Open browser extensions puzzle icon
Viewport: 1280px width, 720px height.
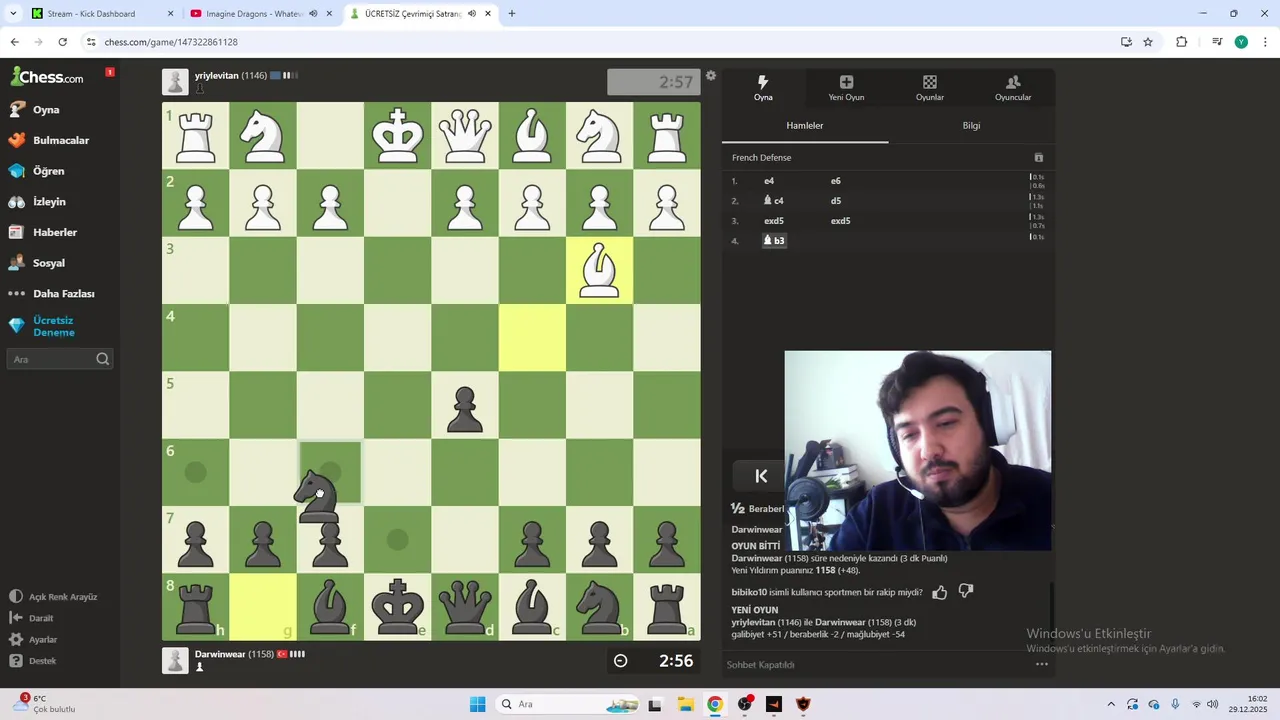tap(1181, 42)
